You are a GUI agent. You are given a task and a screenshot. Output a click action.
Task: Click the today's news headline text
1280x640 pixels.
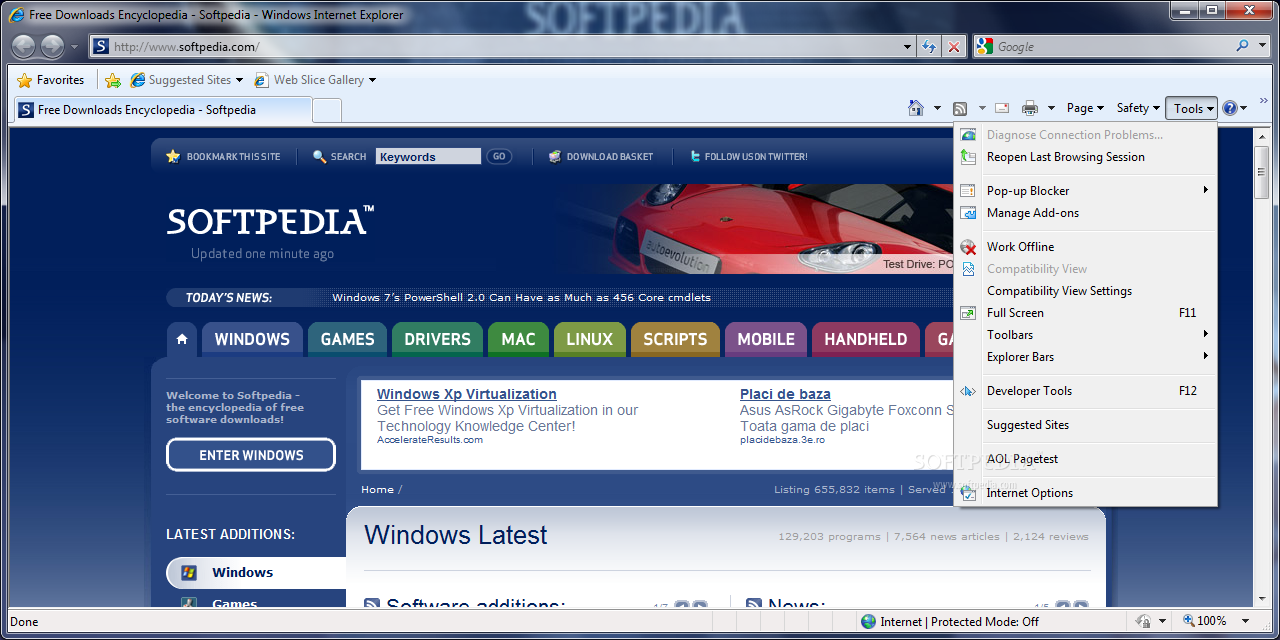[521, 297]
